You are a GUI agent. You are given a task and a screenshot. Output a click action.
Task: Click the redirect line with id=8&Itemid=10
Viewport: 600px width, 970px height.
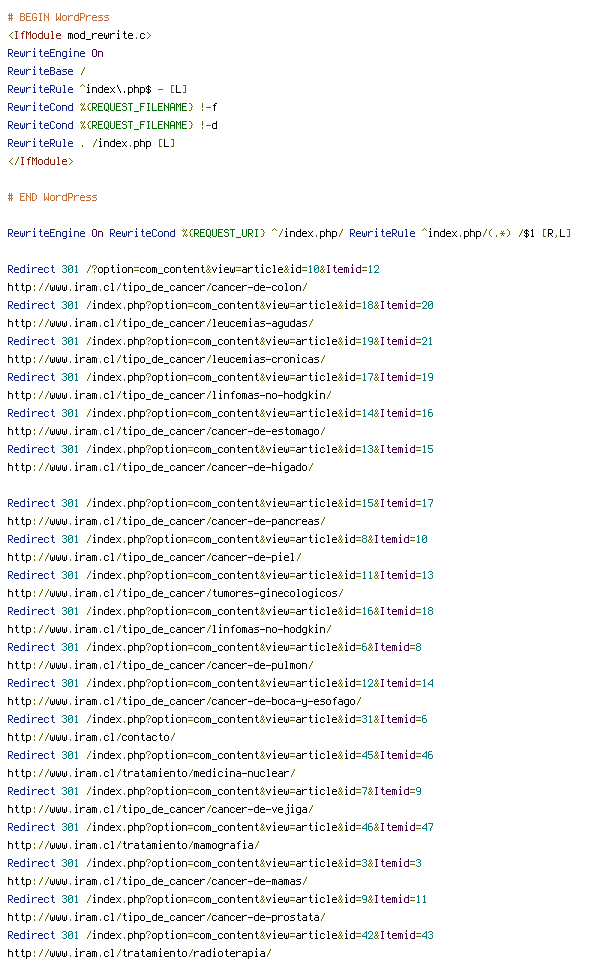click(x=218, y=539)
